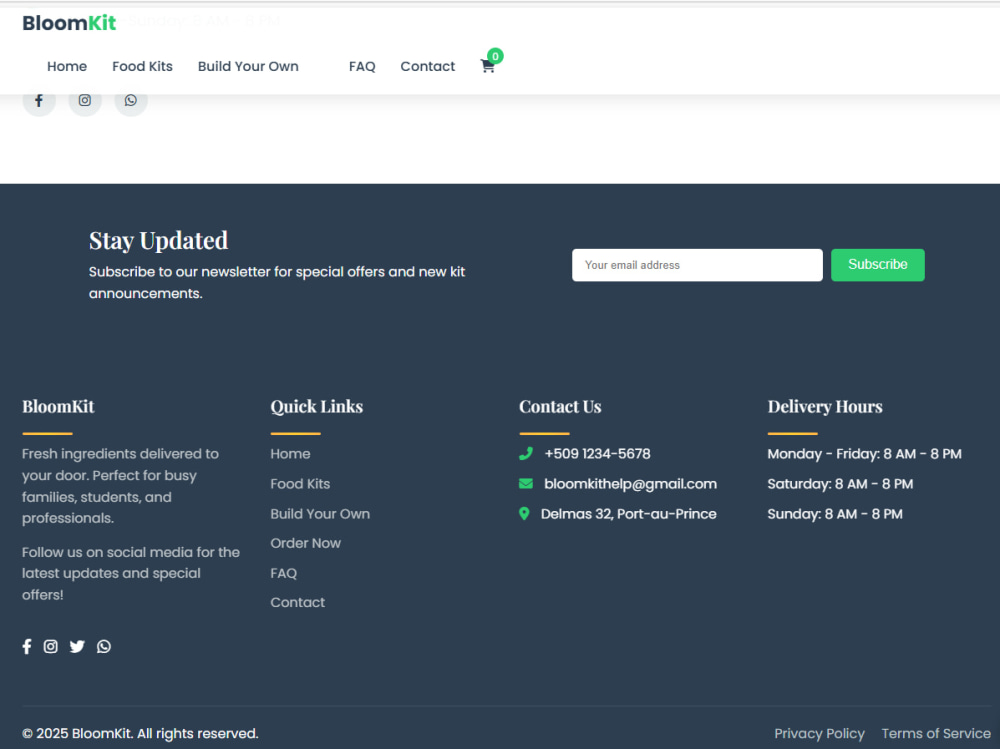Click email bloomkithelp@gmail.com
1000x749 pixels.
click(630, 484)
